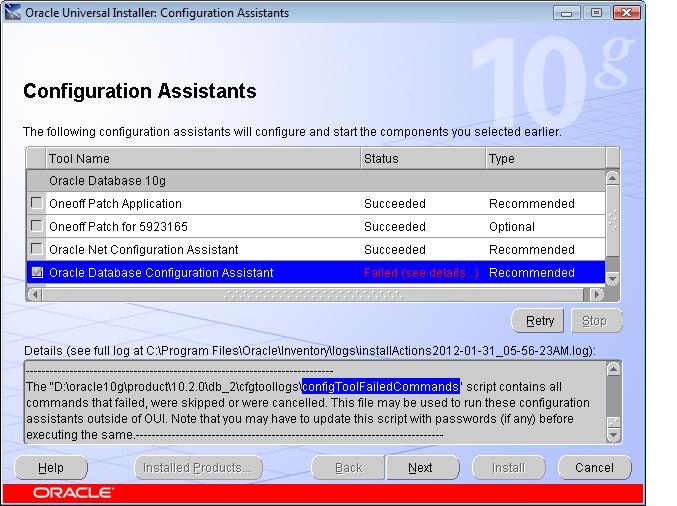Screen dimensions: 677x506
Task: Close the Oracle Universal Installer window
Action: pos(626,13)
